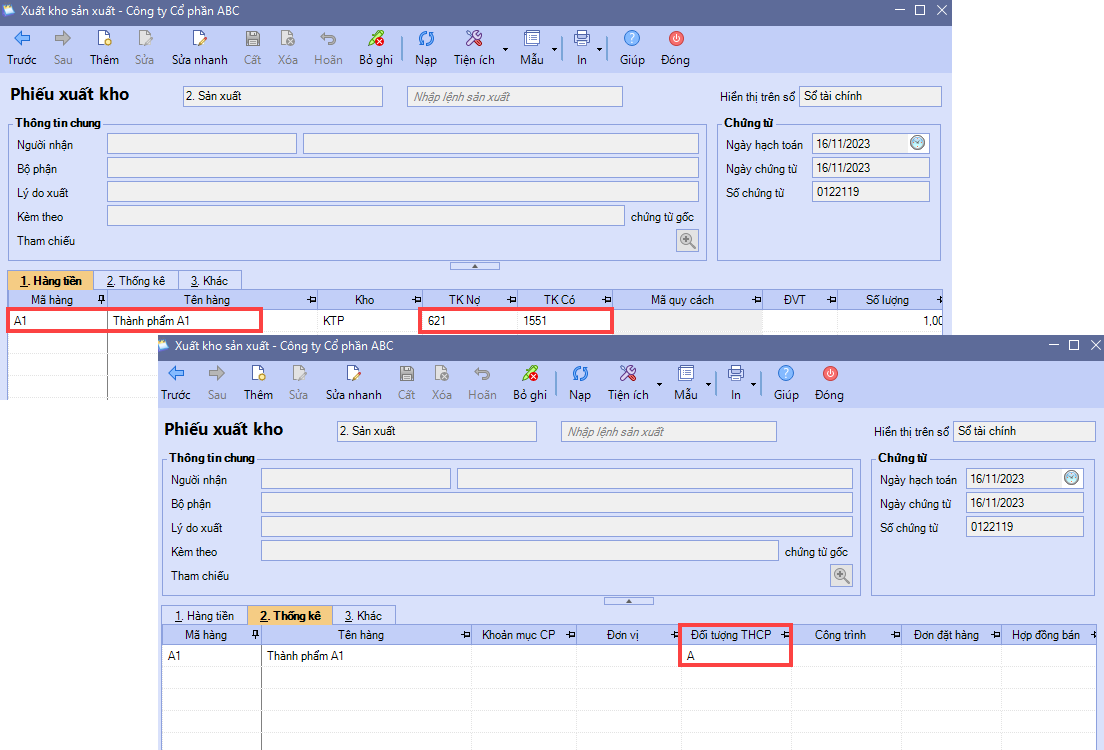Click Nhập lệnh sản xuất field in front window

pos(668,431)
